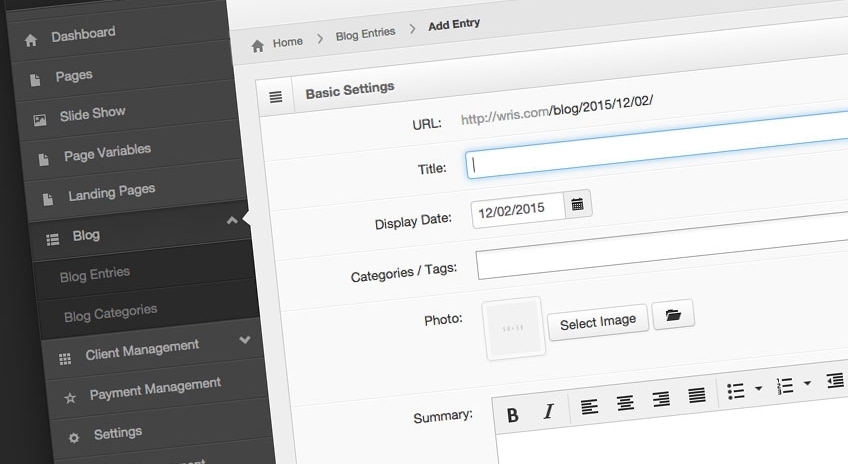Go to Blog Entries breadcrumb link
Viewport: 848px width, 464px height.
point(365,33)
